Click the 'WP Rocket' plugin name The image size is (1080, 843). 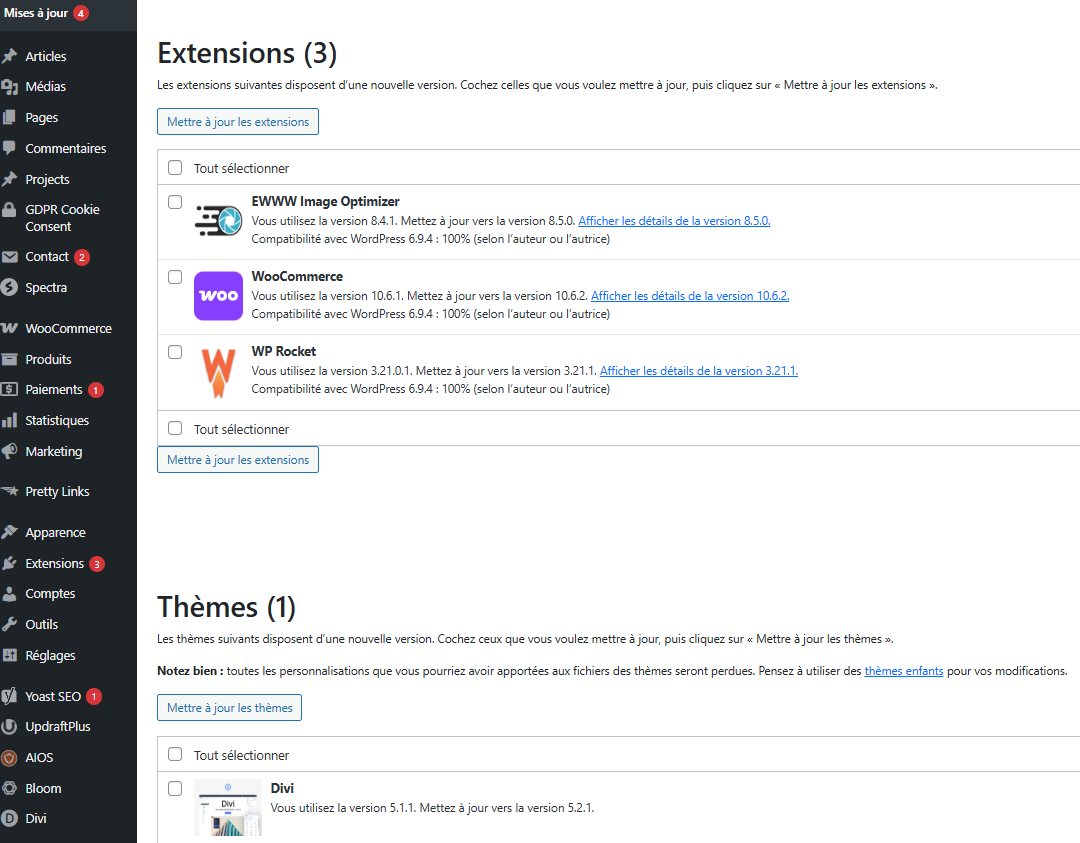click(284, 352)
